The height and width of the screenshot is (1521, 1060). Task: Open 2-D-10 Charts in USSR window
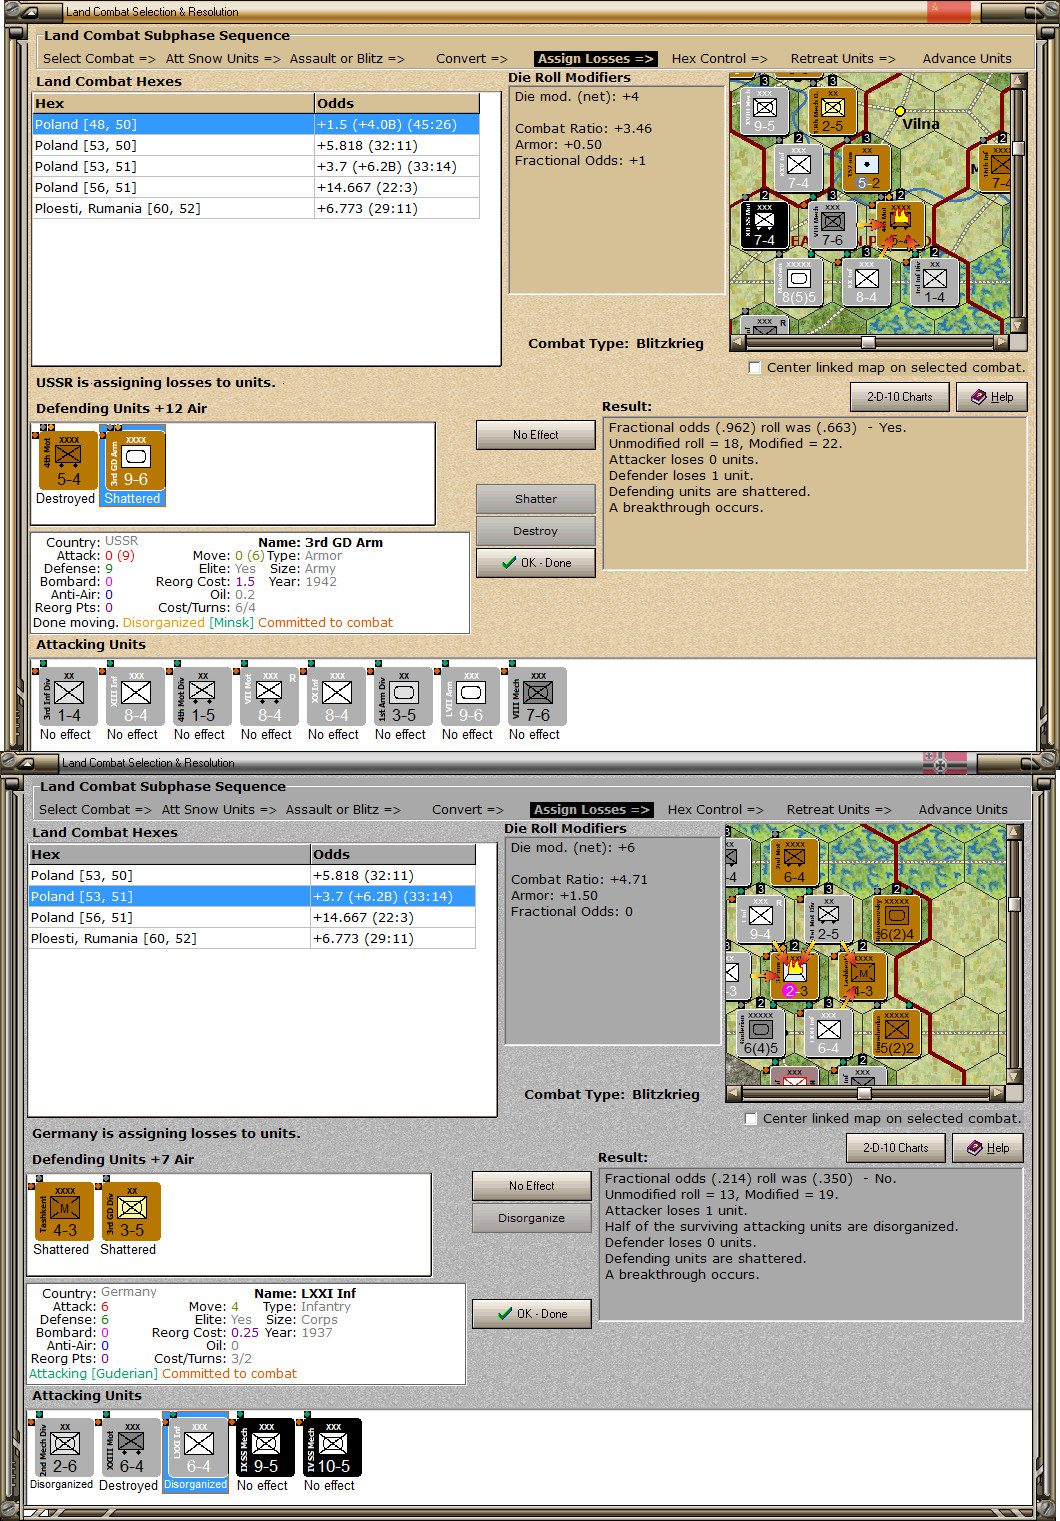point(900,397)
